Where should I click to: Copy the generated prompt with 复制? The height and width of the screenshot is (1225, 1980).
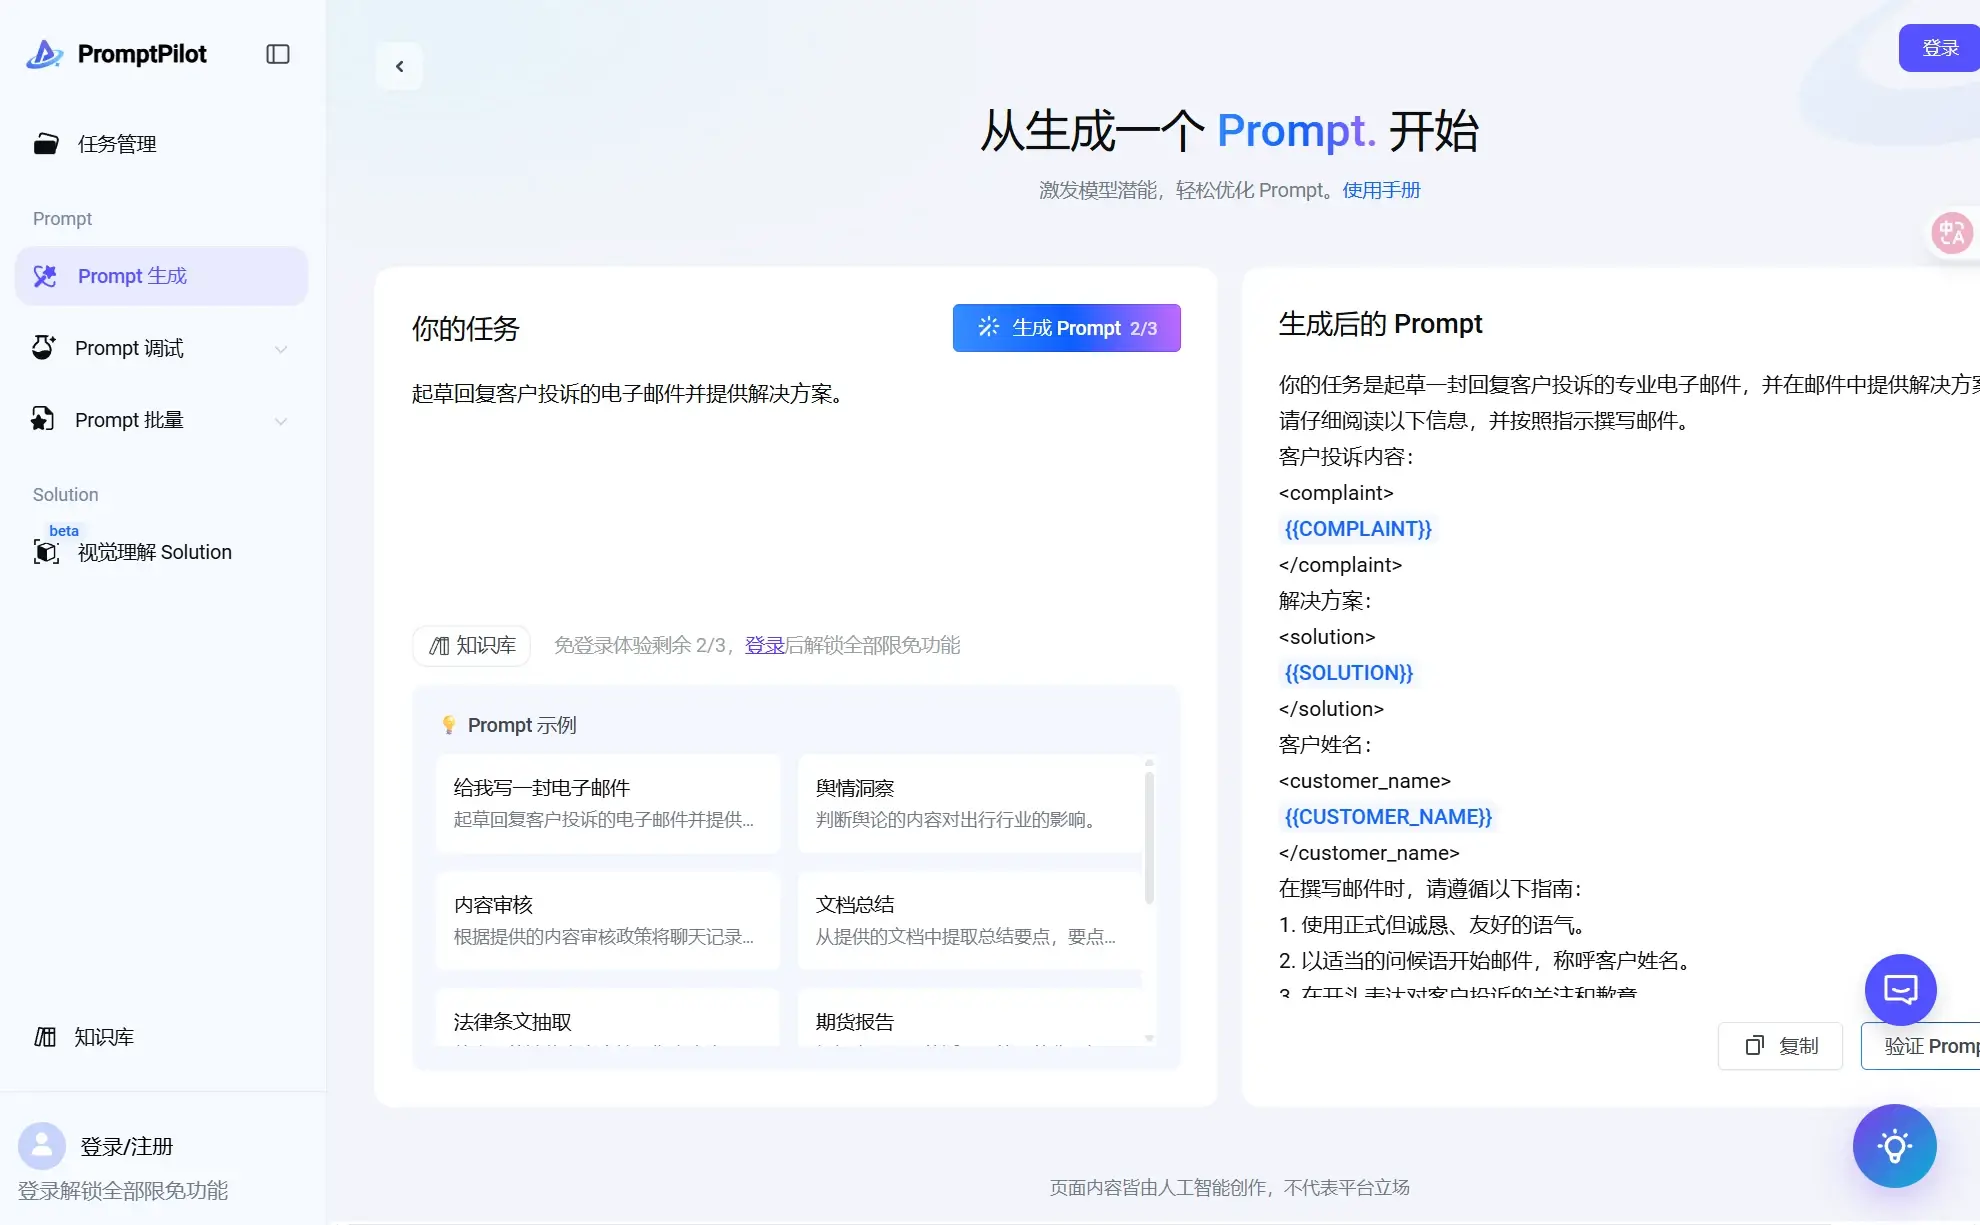pos(1780,1045)
